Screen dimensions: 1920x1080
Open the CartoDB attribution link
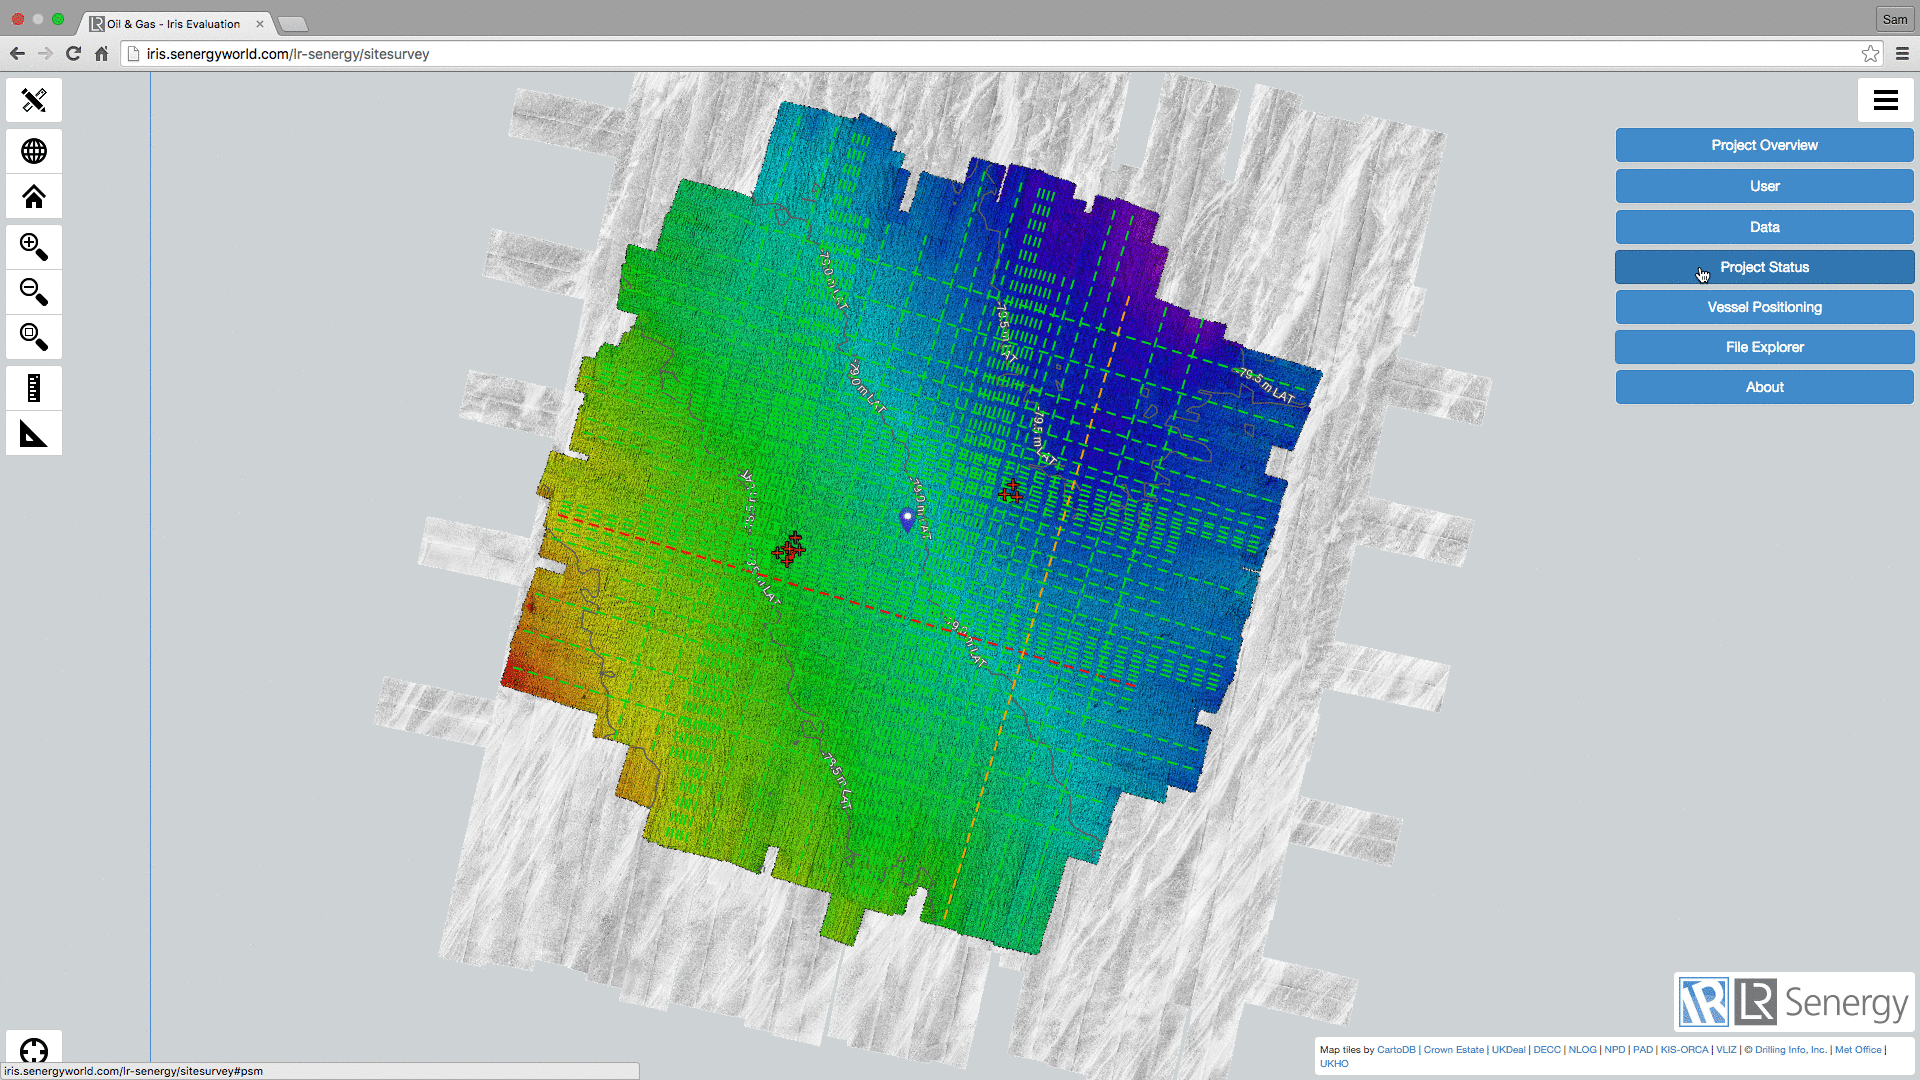[1396, 1050]
